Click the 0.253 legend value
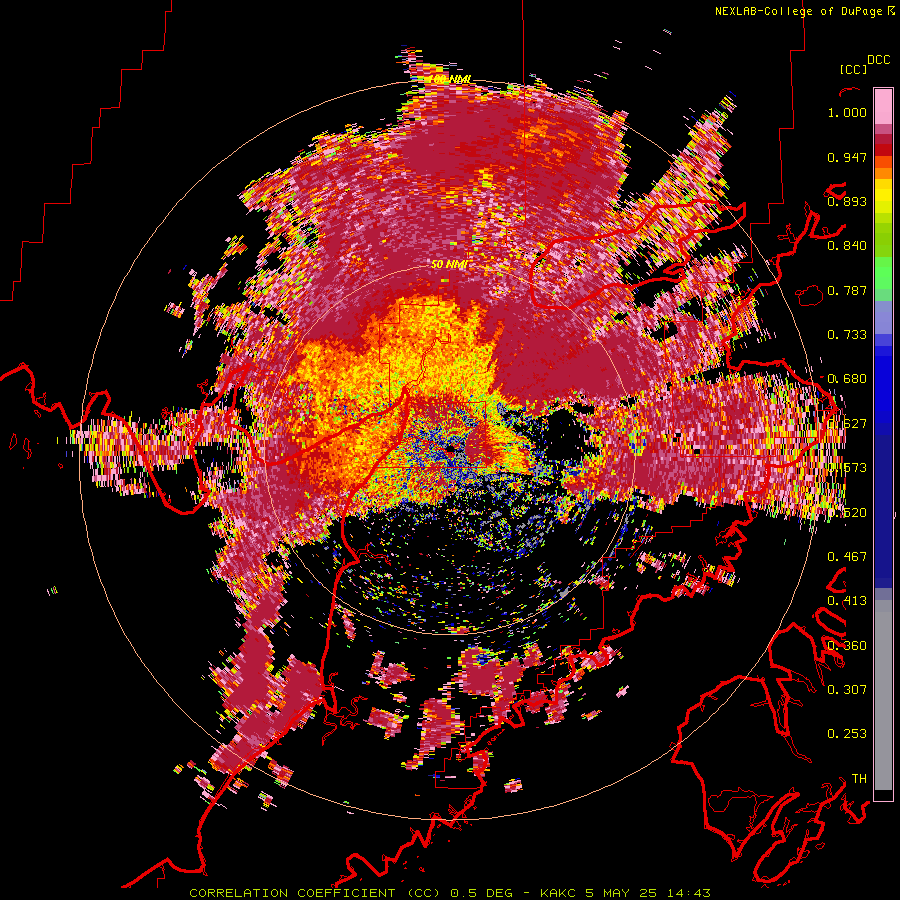 [847, 734]
